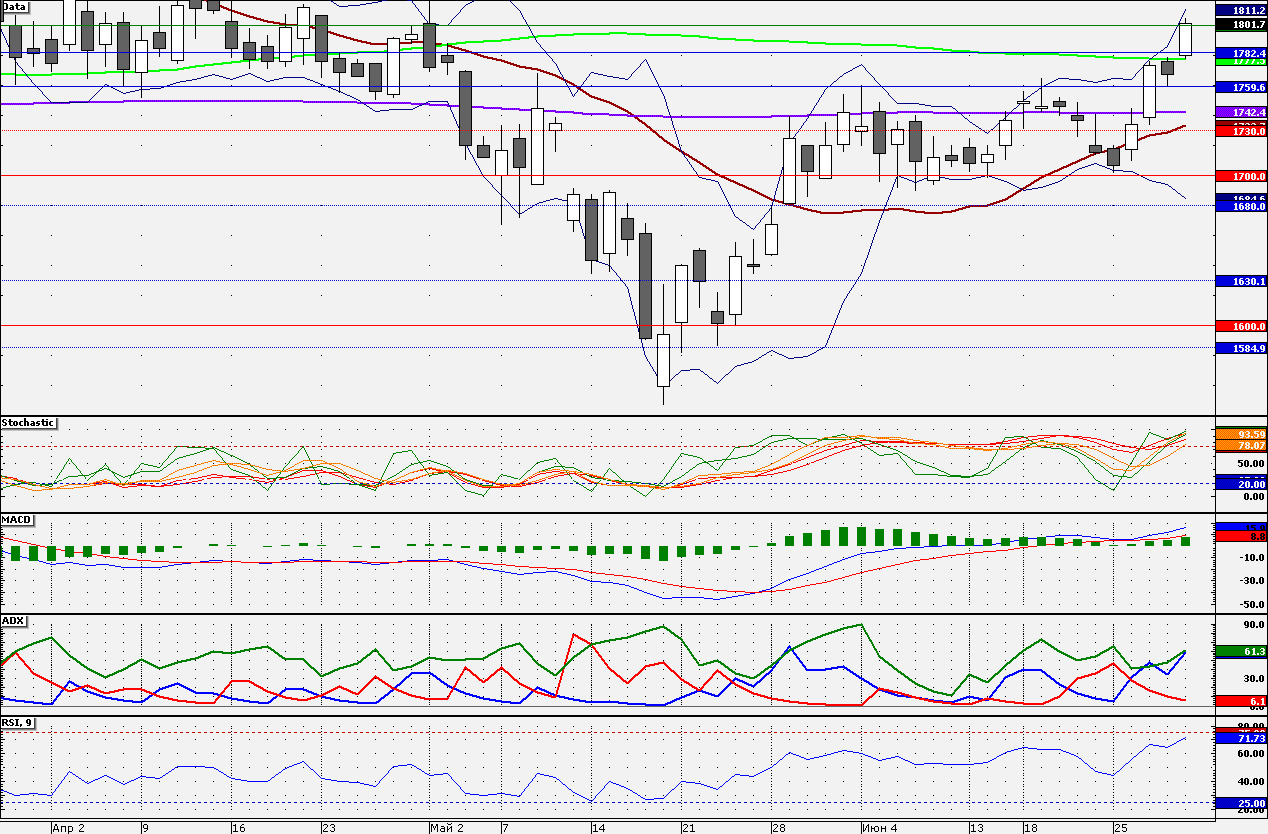Screen dimensions: 1268x834
Task: Select the ADX indicator panel label
Action: click(13, 620)
